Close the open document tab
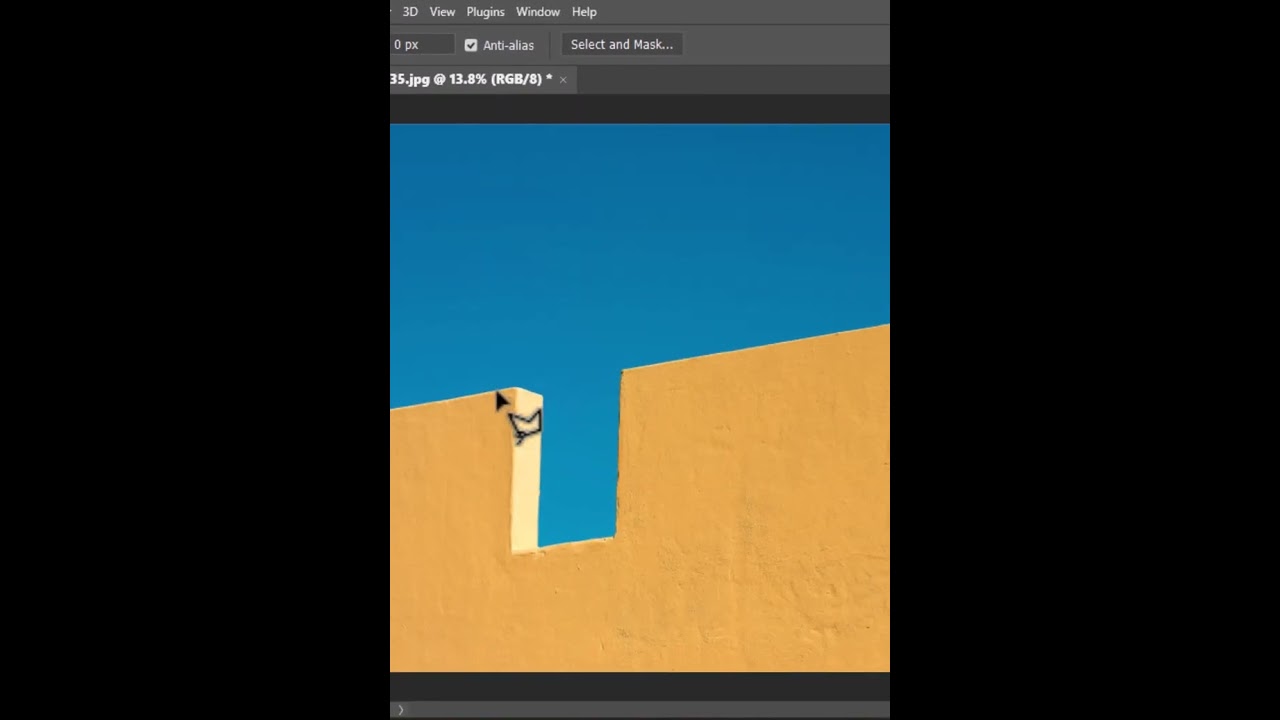The height and width of the screenshot is (720, 1280). coord(563,79)
